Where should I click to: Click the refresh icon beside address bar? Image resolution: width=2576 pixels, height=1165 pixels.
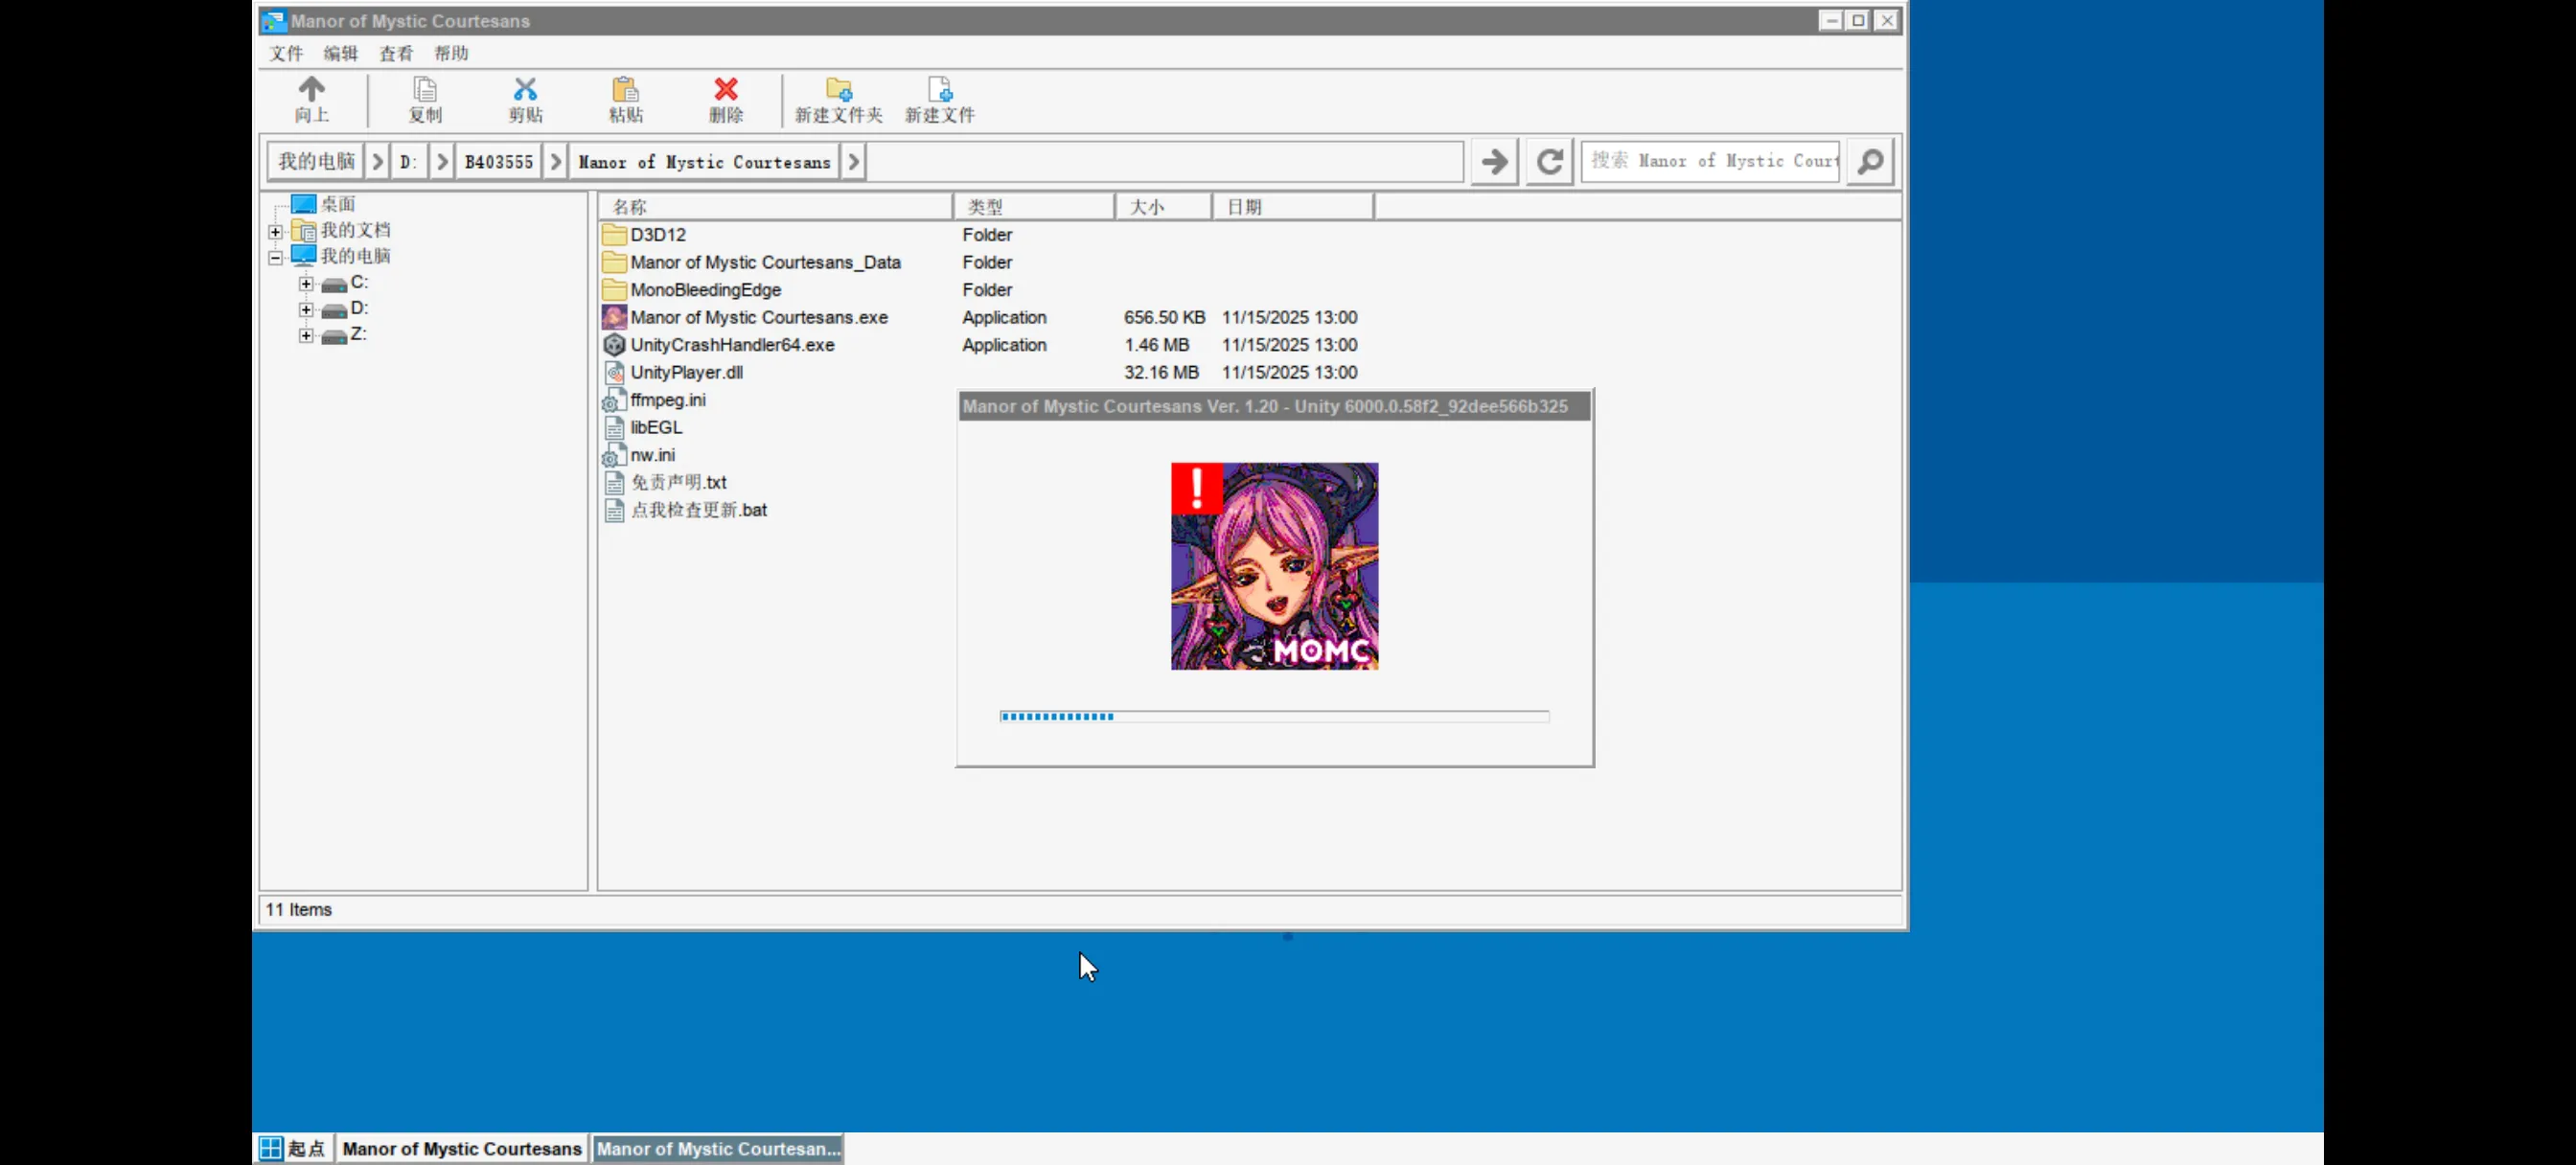pos(1549,162)
